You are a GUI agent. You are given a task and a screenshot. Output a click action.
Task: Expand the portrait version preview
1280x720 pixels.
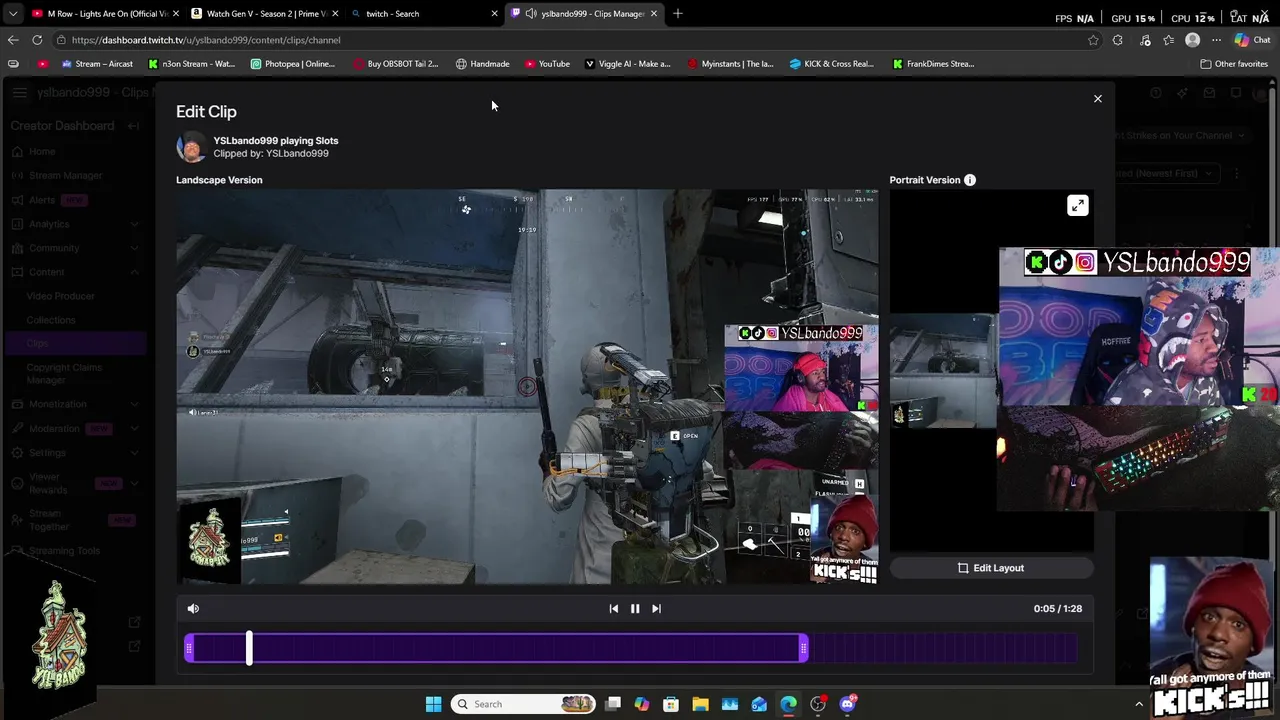pos(1077,206)
